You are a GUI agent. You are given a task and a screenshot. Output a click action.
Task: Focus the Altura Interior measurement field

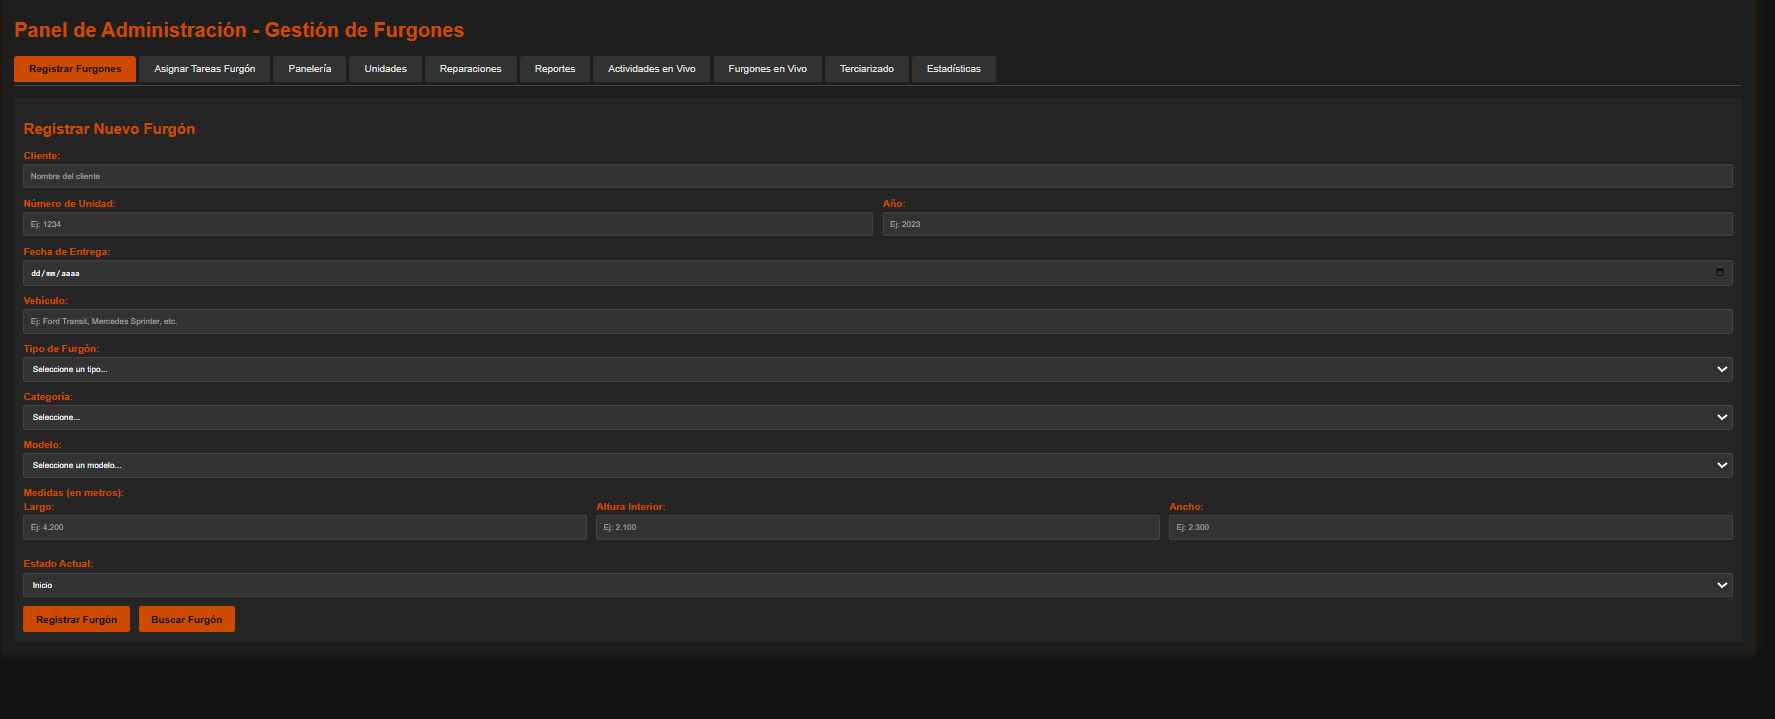coord(877,527)
